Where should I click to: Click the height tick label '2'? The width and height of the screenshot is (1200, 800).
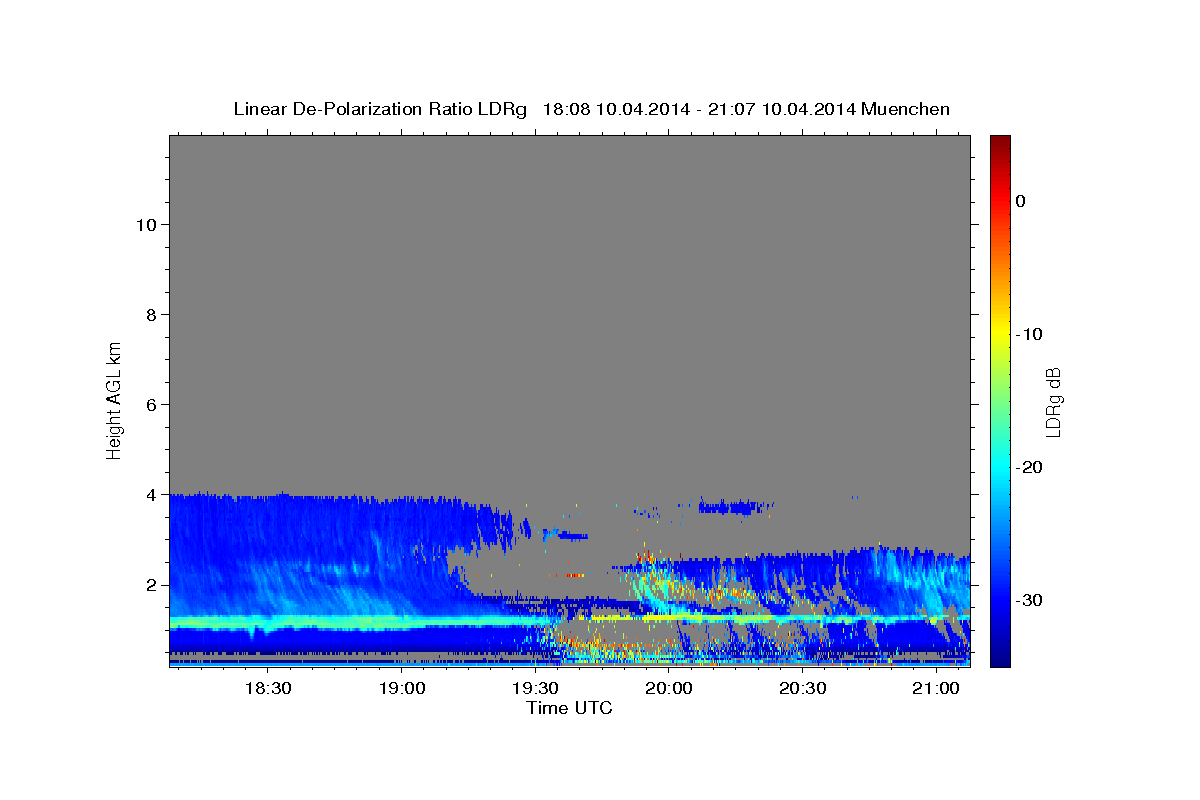coord(151,584)
